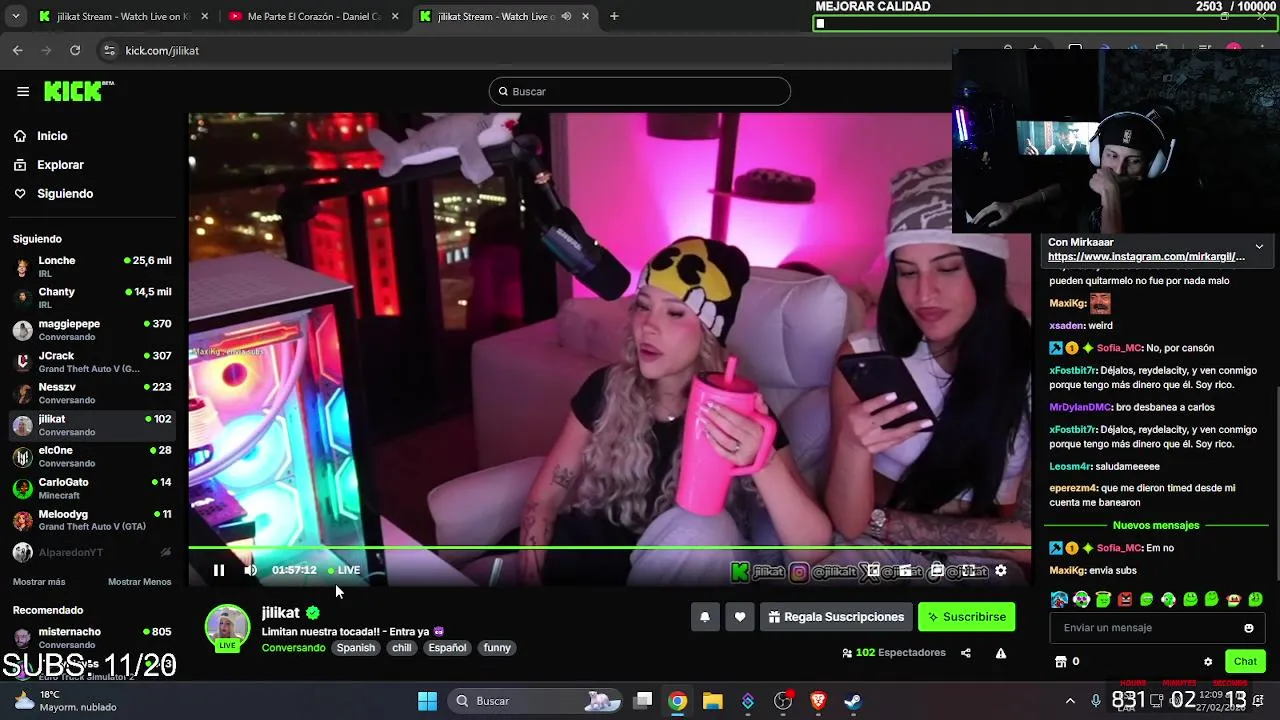The height and width of the screenshot is (720, 1280).
Task: Open Chanty channel in sidebar
Action: pos(93,298)
